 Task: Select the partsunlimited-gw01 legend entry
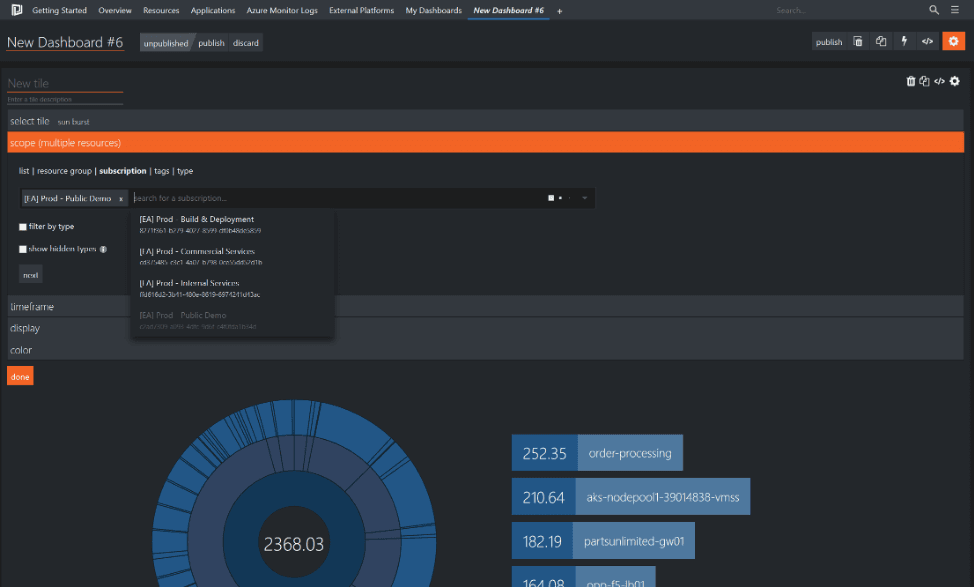coord(634,541)
